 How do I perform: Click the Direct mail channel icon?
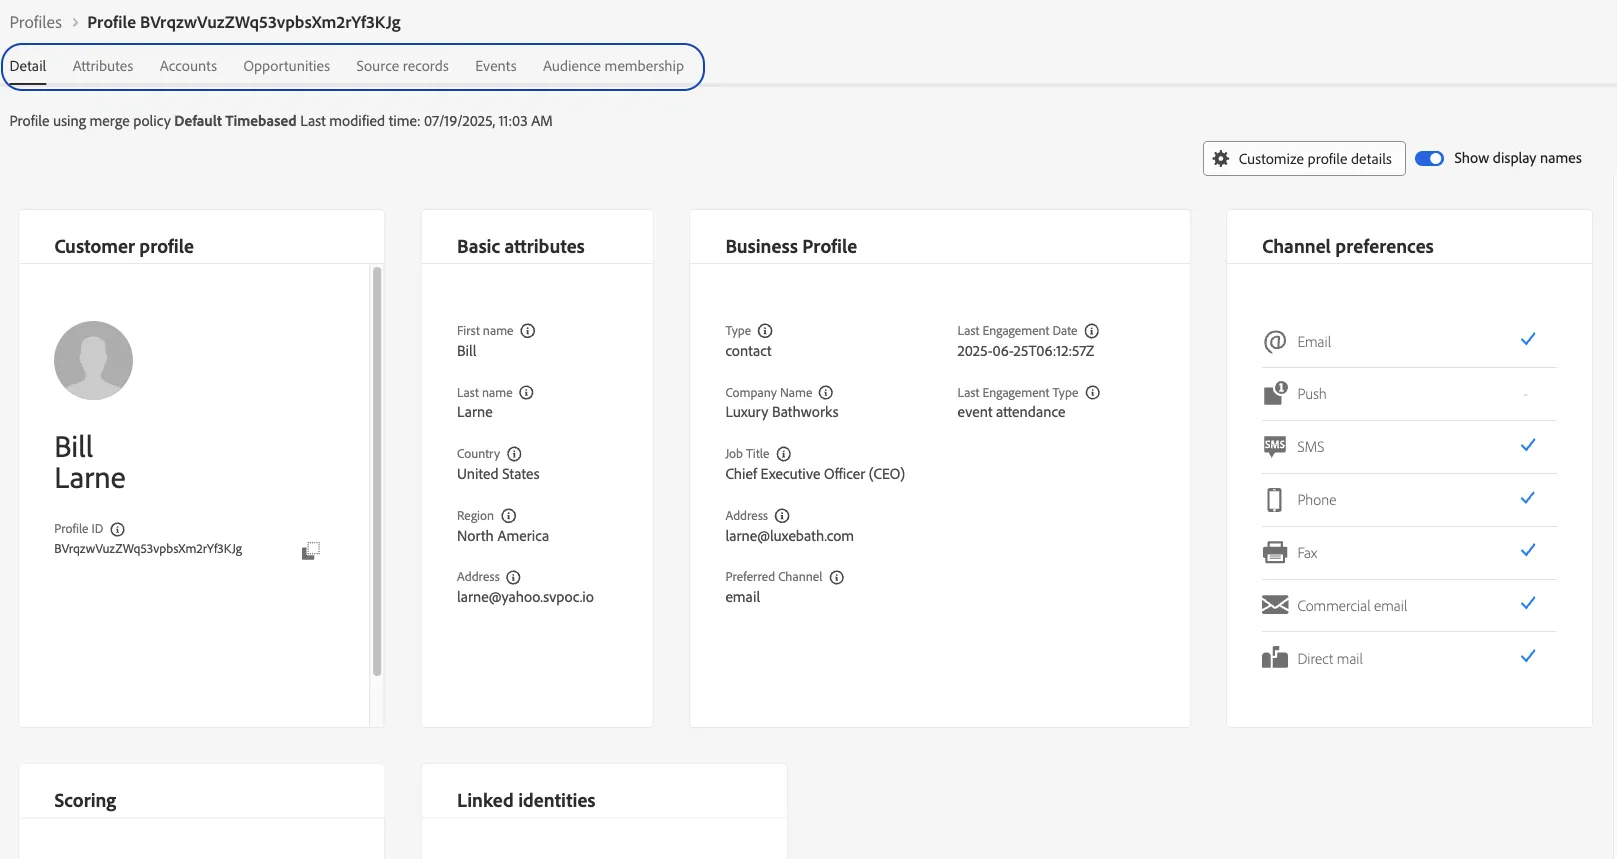click(x=1275, y=658)
